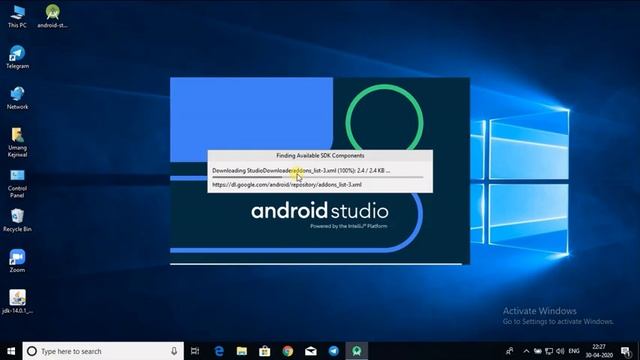640x360 pixels.
Task: Open This PC desktop icon
Action: (17, 16)
